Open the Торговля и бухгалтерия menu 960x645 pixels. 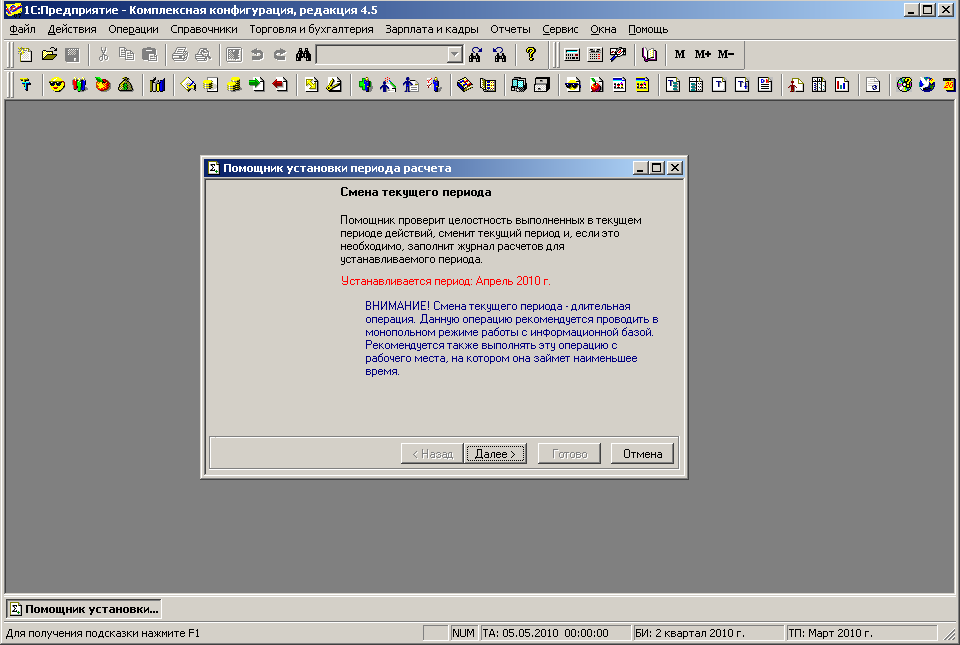pyautogui.click(x=311, y=29)
